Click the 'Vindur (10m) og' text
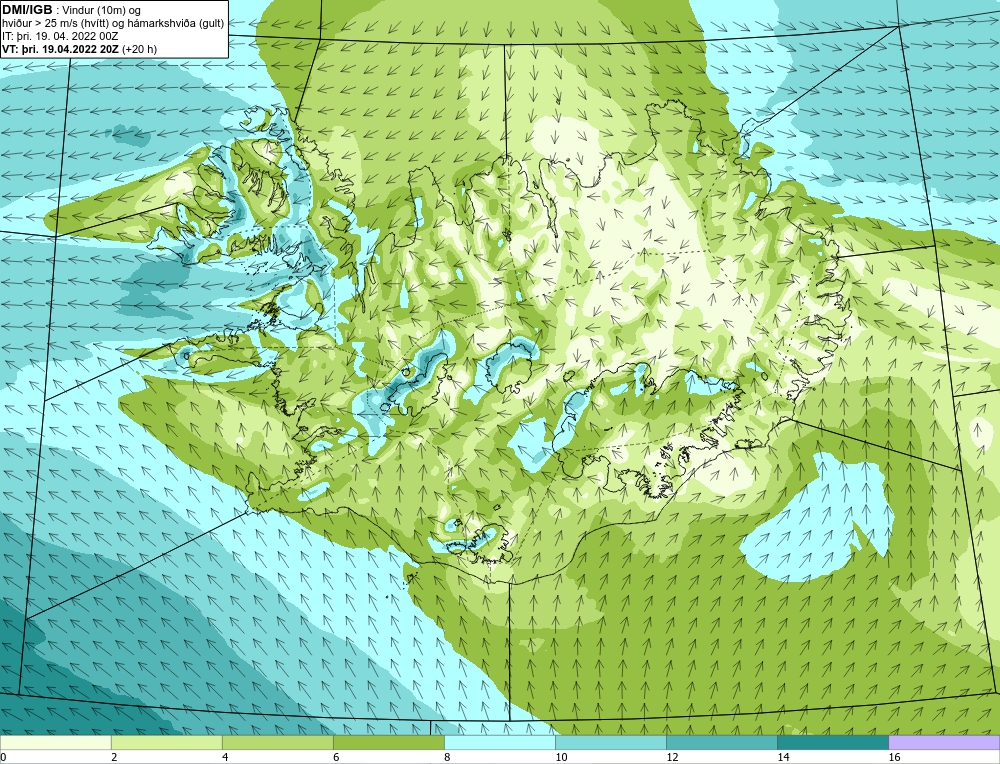Viewport: 1000px width, 764px height. pyautogui.click(x=101, y=10)
